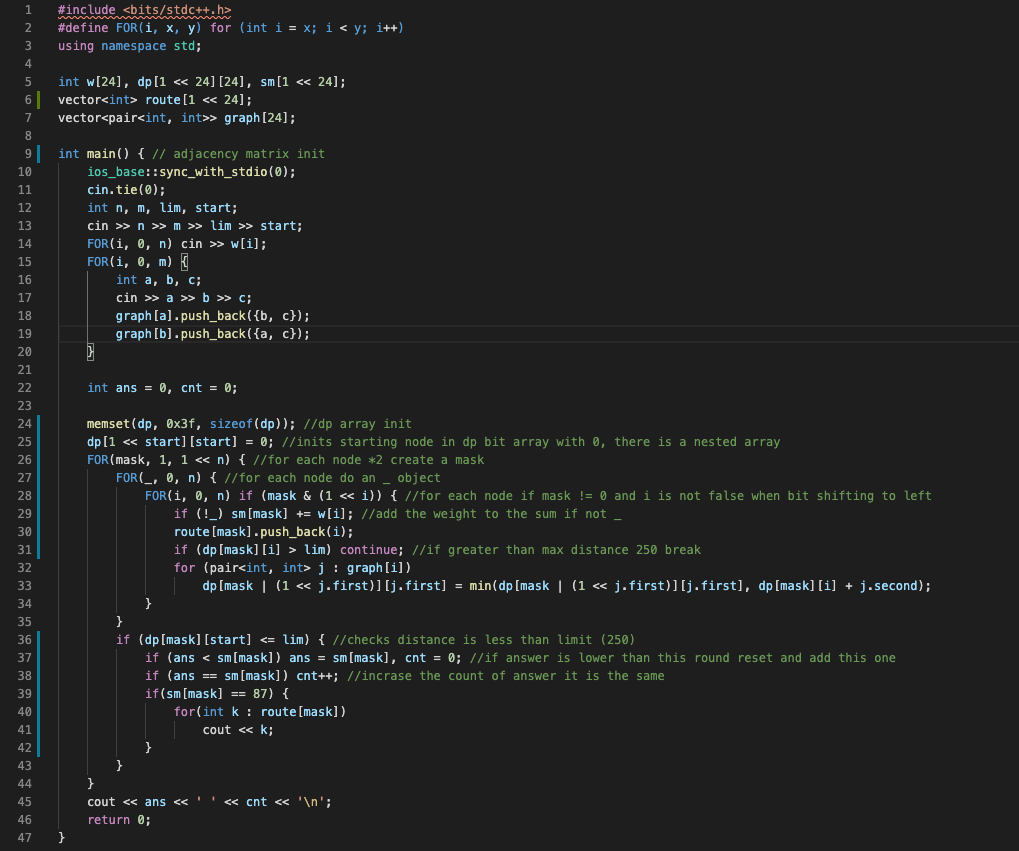Click line number 26 in the gutter
This screenshot has height=851, width=1019.
(23, 459)
